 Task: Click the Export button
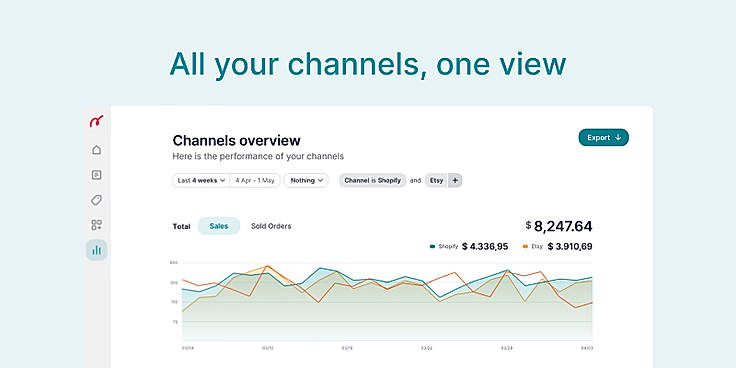(604, 138)
